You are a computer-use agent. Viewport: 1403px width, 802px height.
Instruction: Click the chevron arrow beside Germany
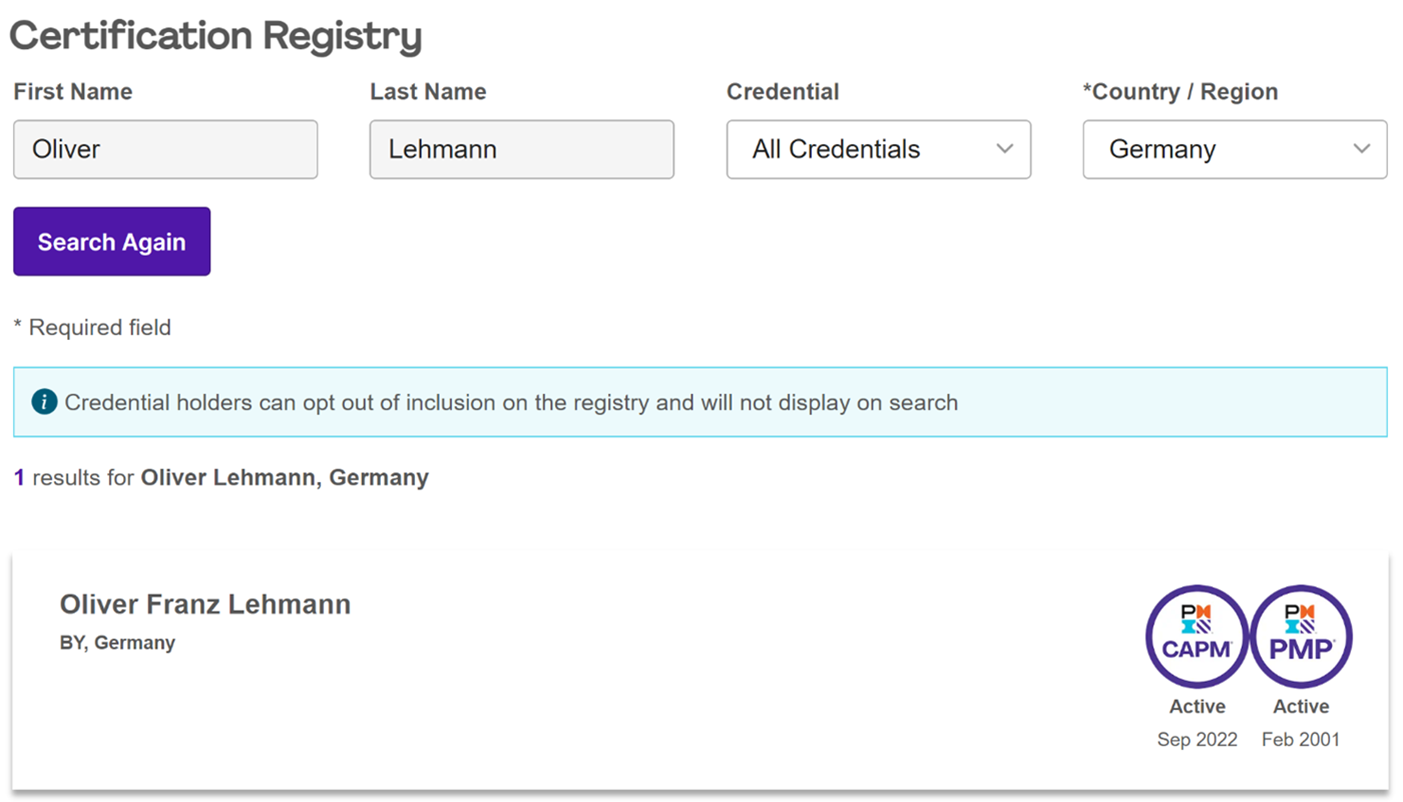tap(1361, 149)
